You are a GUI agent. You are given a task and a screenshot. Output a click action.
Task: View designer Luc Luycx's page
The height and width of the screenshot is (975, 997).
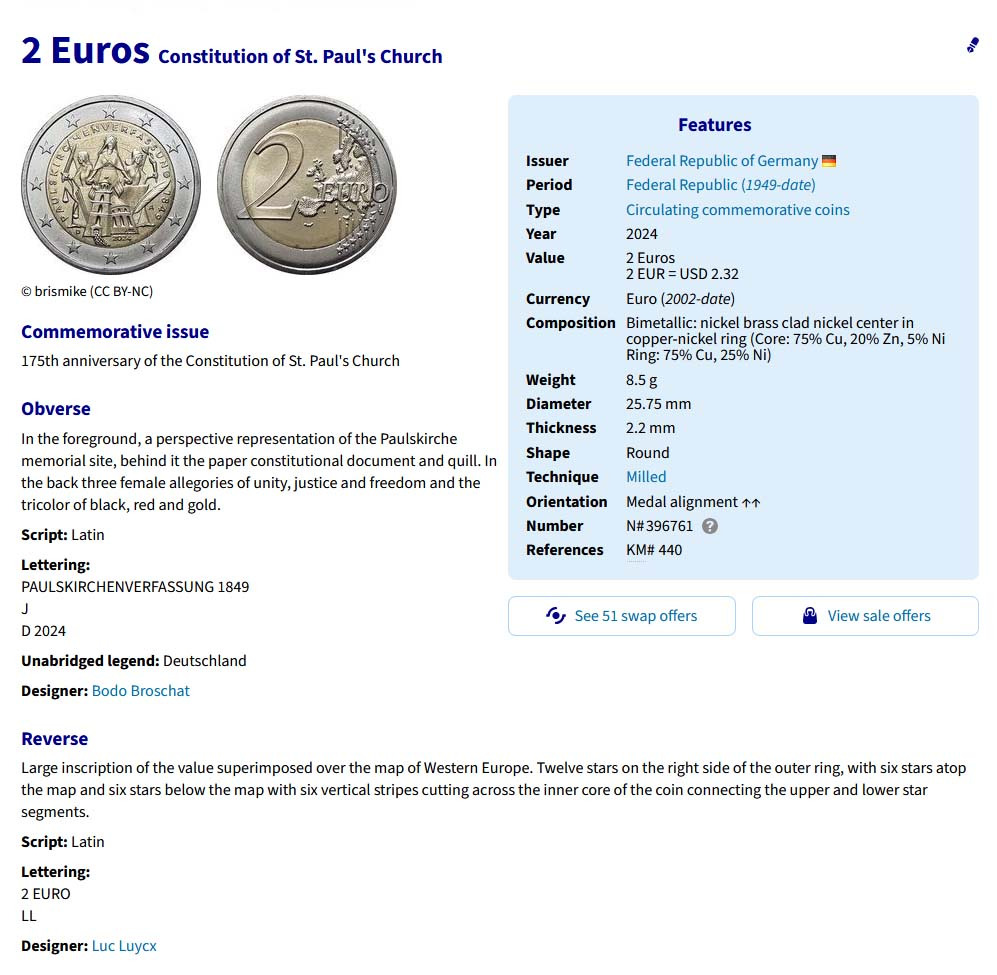124,946
